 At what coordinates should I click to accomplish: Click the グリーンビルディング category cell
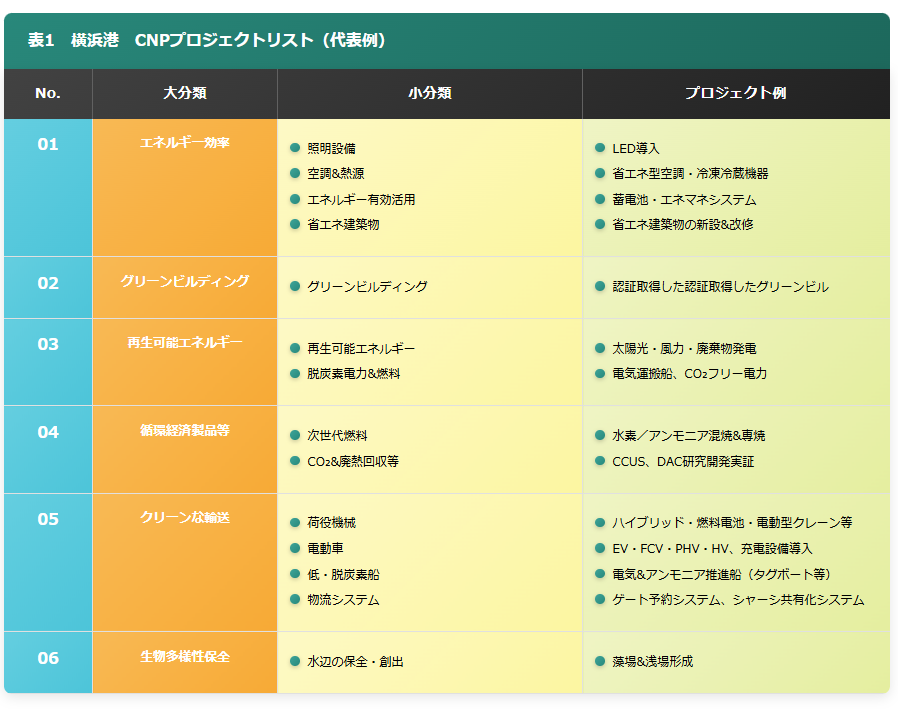click(x=185, y=281)
